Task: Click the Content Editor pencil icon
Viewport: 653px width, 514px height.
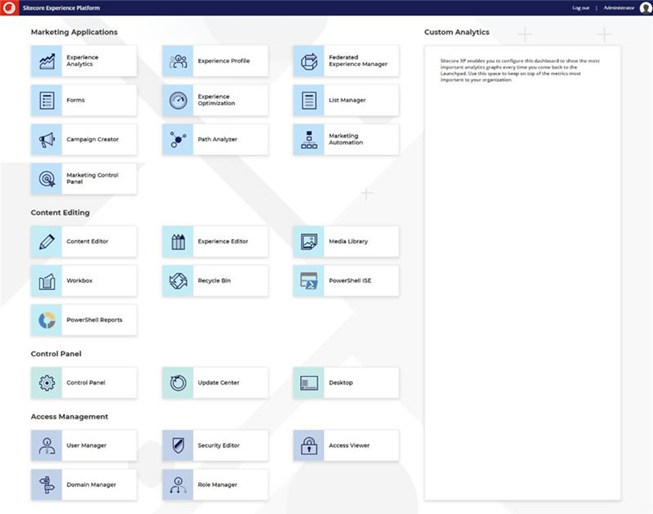Action: pos(47,242)
